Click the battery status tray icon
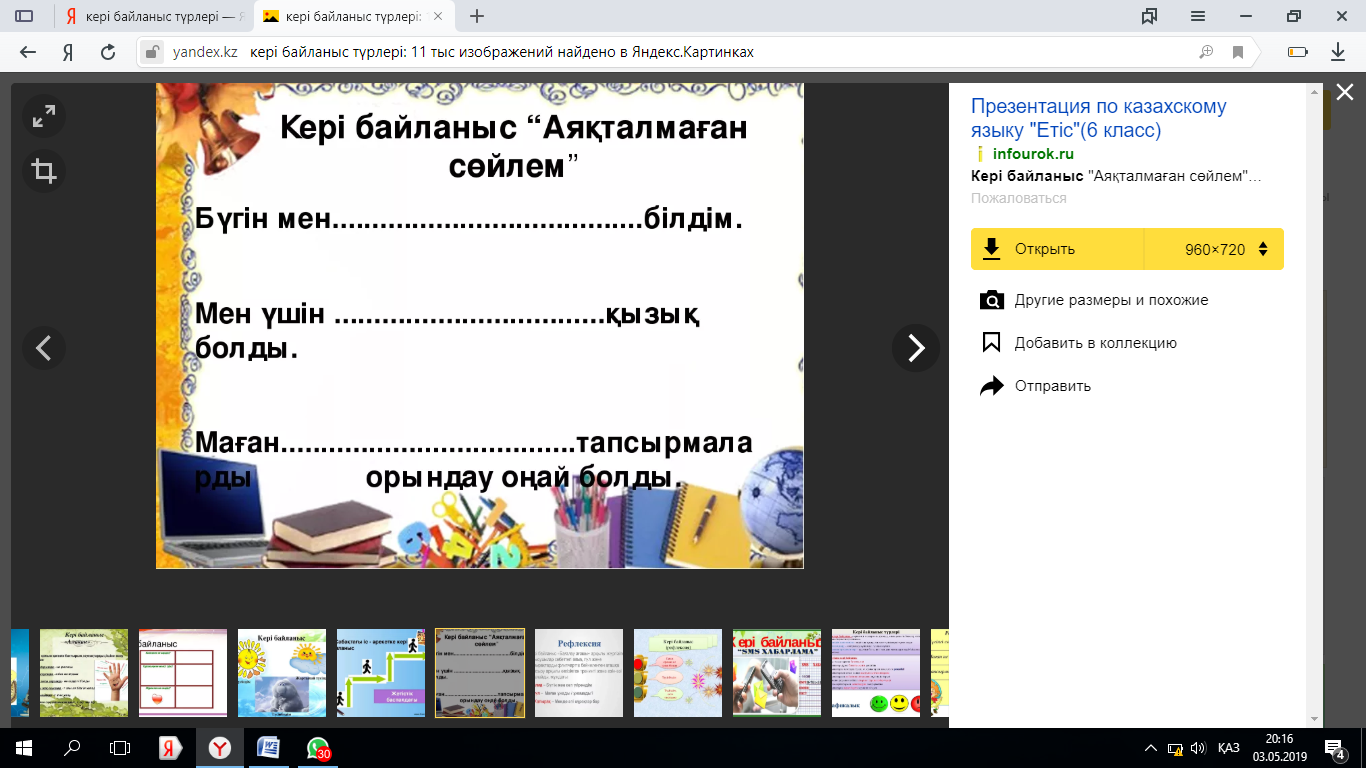This screenshot has height=768, width=1366. click(x=1175, y=748)
